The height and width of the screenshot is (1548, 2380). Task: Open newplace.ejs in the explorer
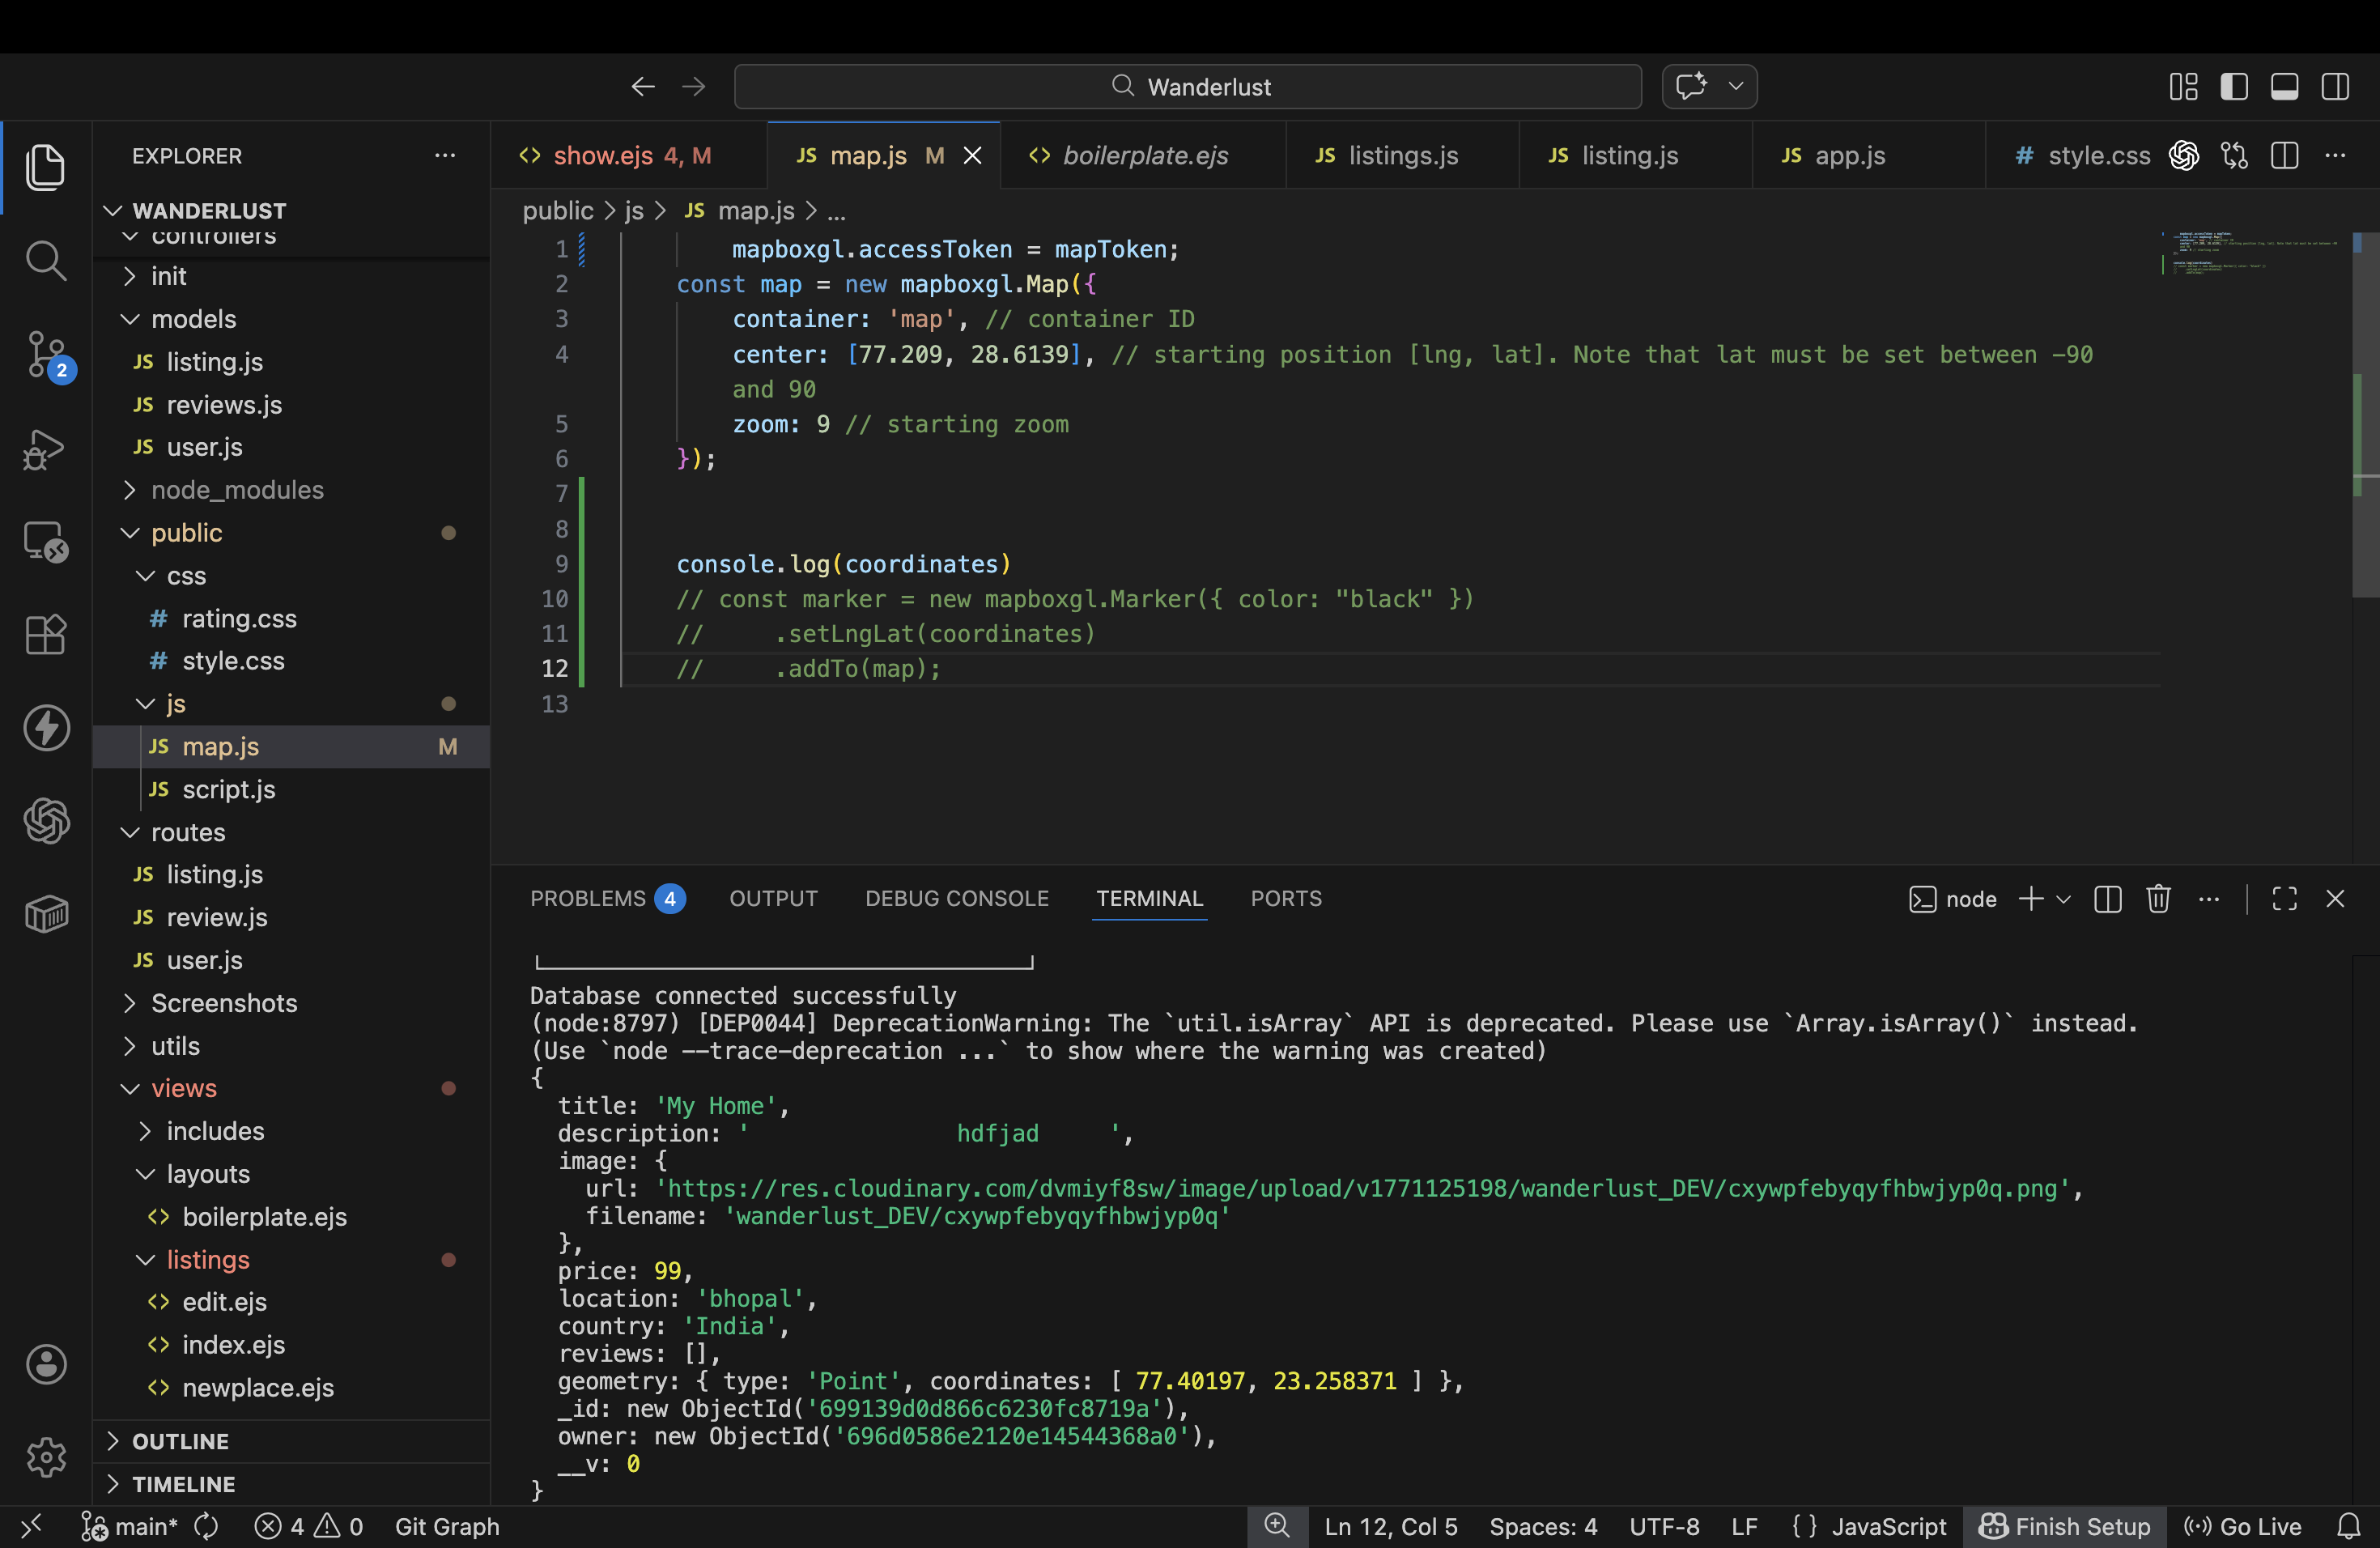pos(291,1388)
